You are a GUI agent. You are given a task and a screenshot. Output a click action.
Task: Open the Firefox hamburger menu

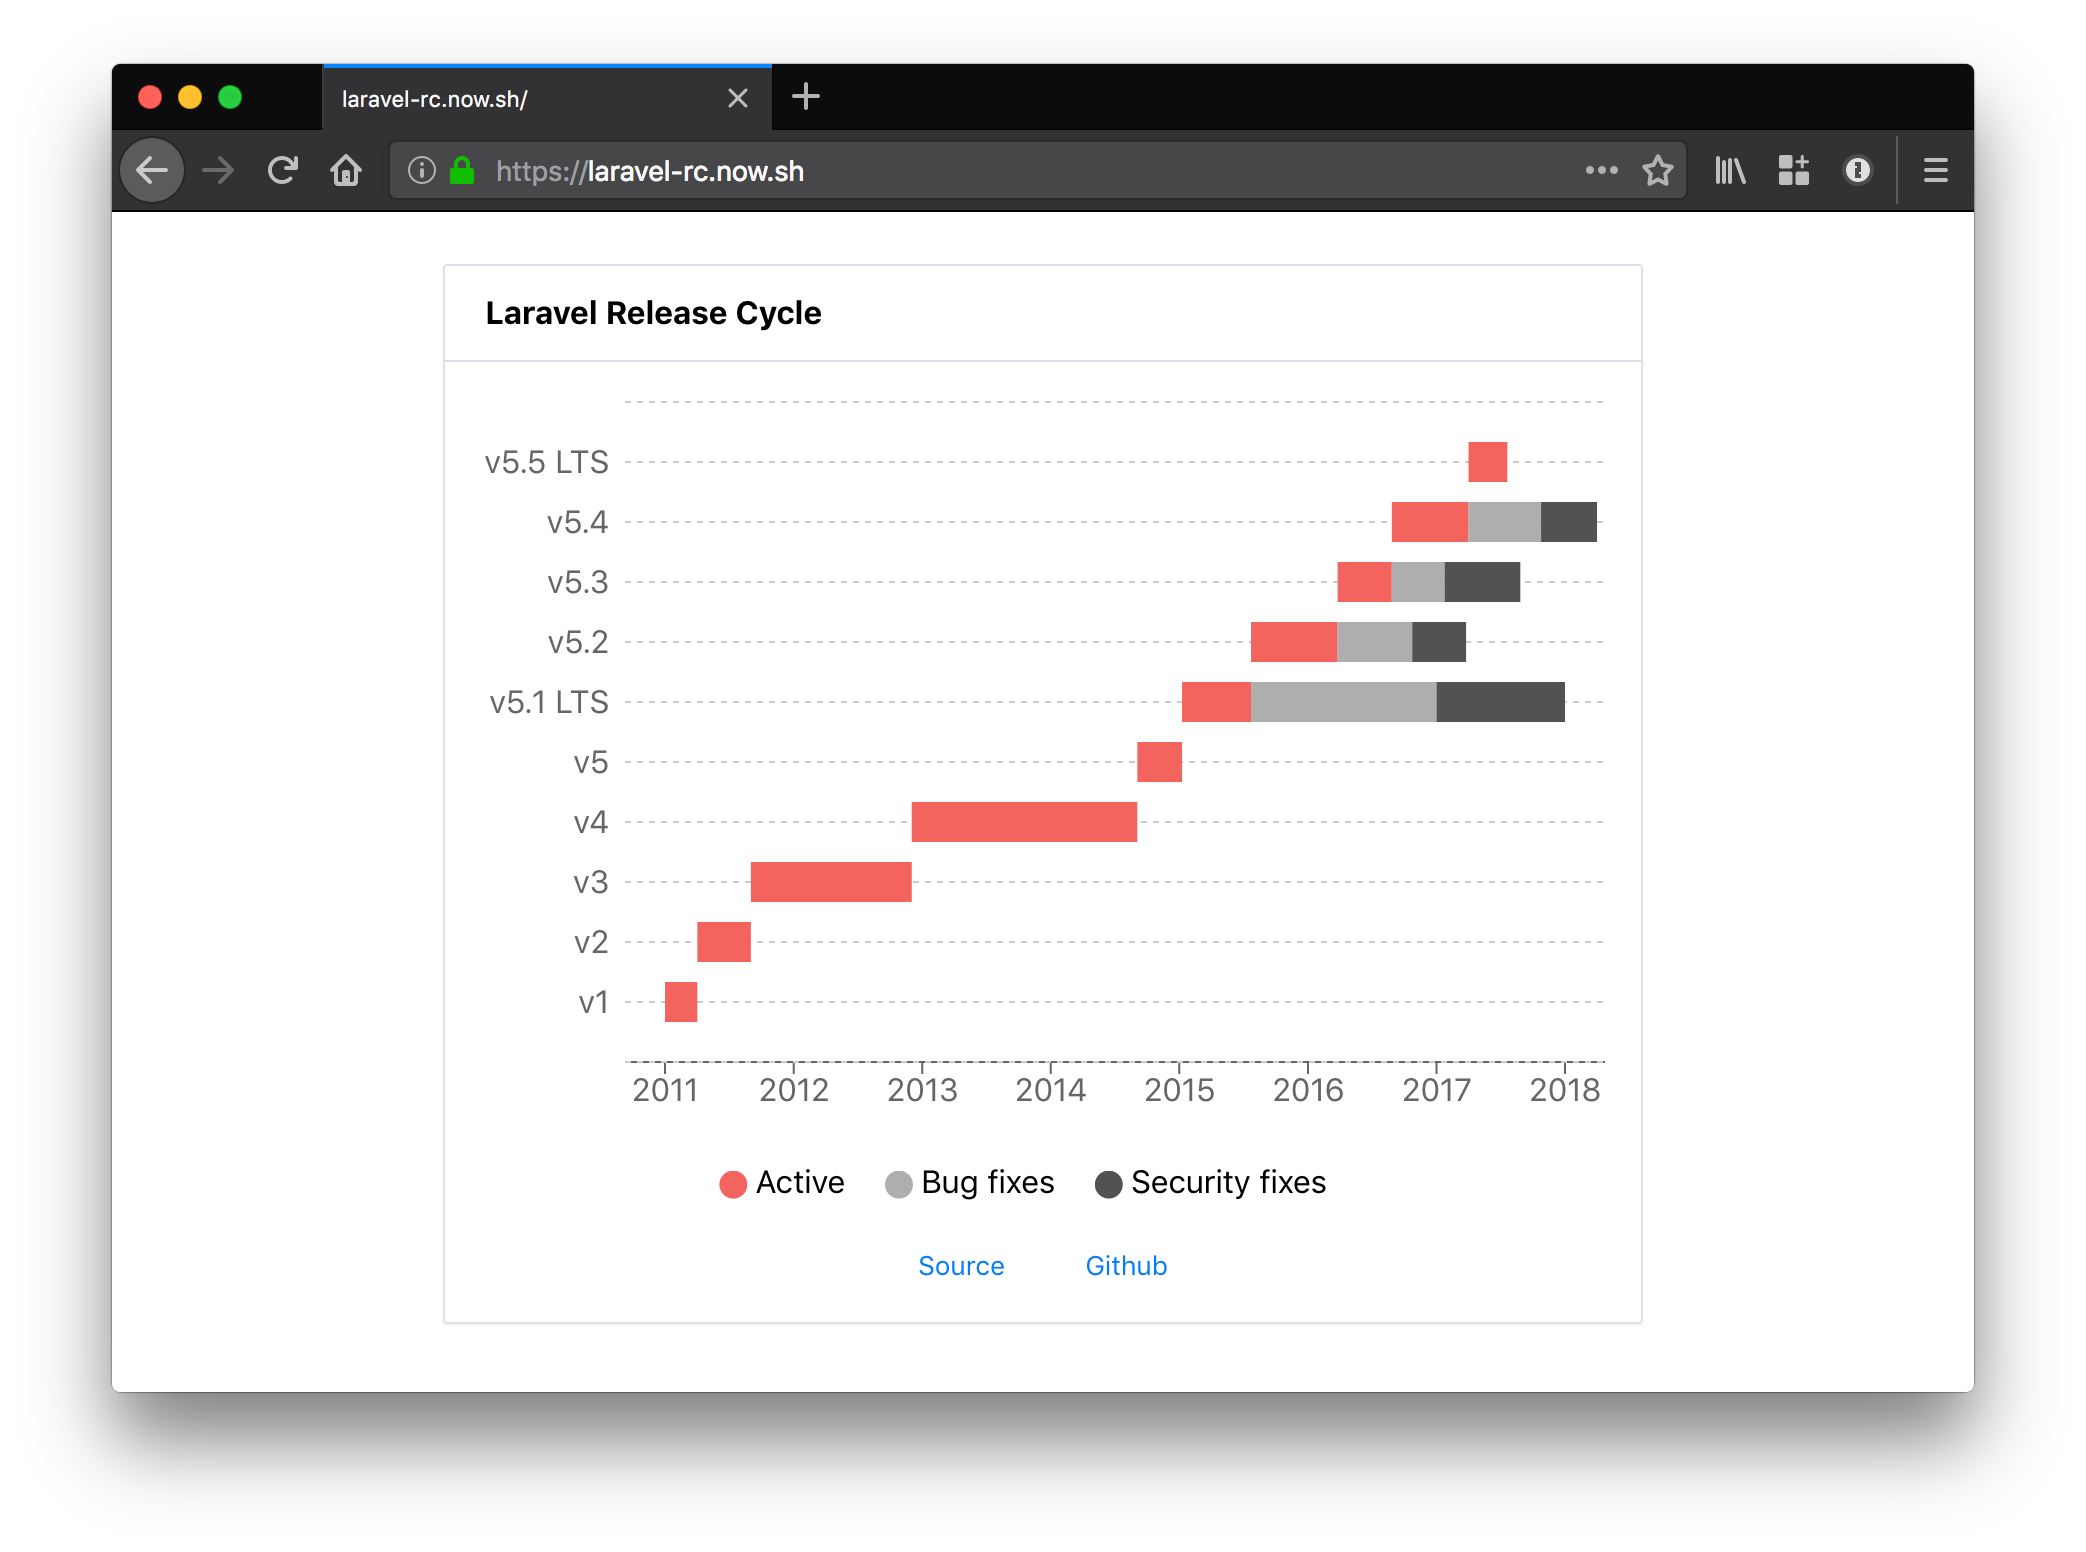pyautogui.click(x=1936, y=171)
